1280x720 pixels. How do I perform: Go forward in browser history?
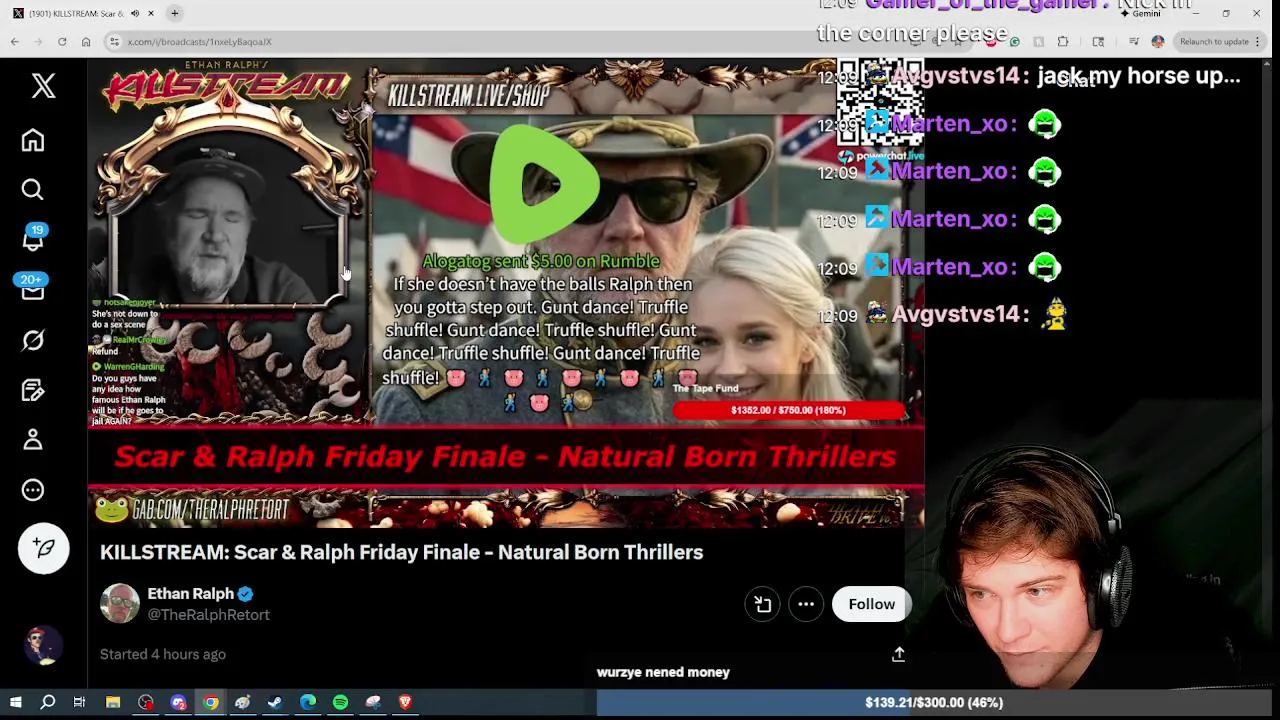(x=39, y=42)
